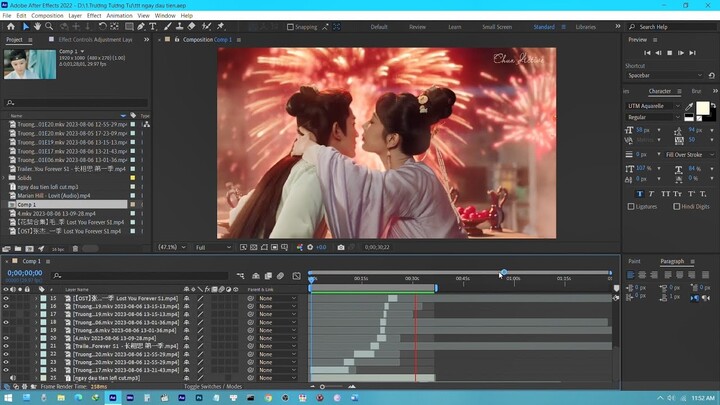This screenshot has height=405, width=720.
Task: Click Toggle Switches / Modes
Action: point(213,387)
